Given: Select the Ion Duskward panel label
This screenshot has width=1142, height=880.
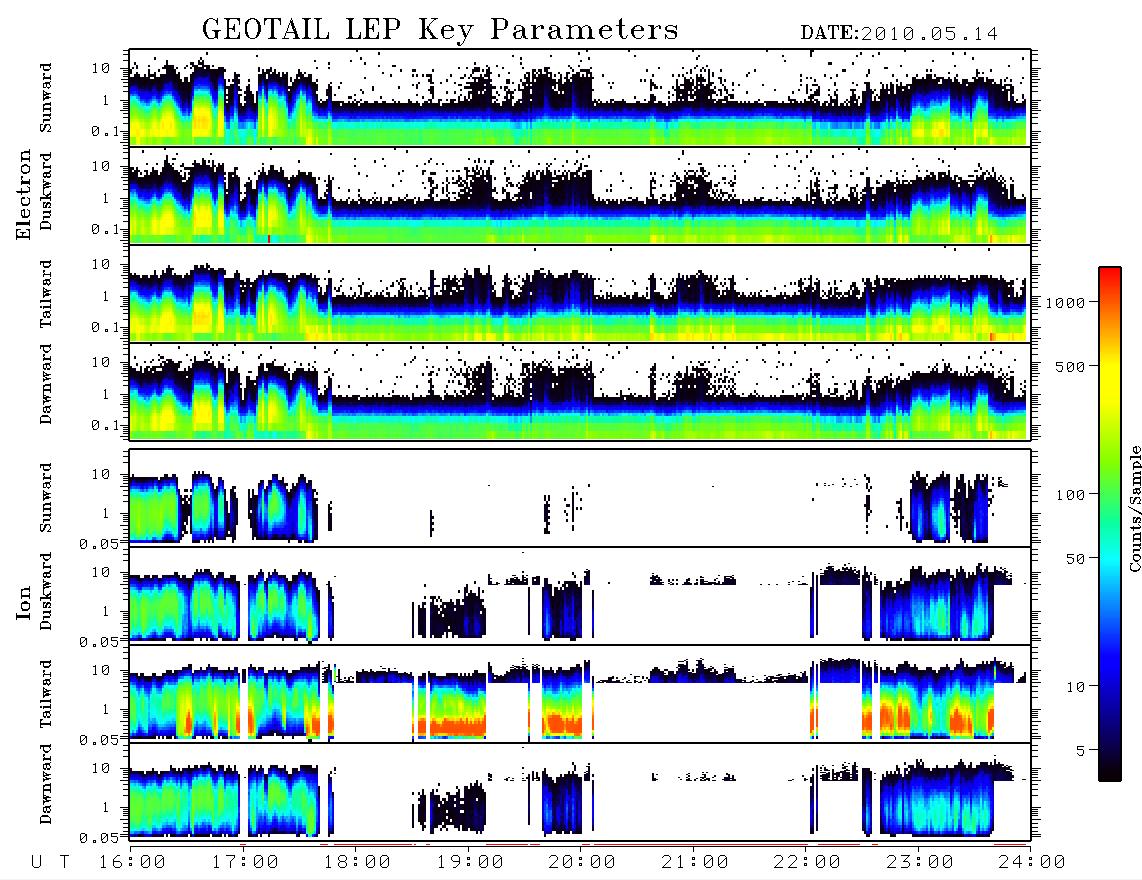Looking at the screenshot, I should (x=46, y=592).
